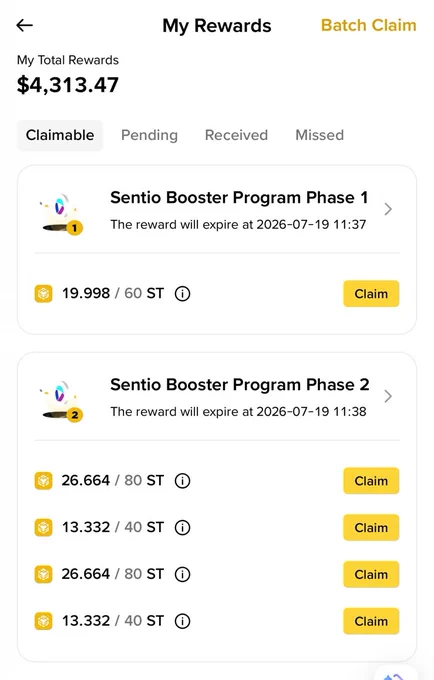This screenshot has width=434, height=680.
Task: Open info icon for first 26.664 / 80 ST
Action: [182, 481]
